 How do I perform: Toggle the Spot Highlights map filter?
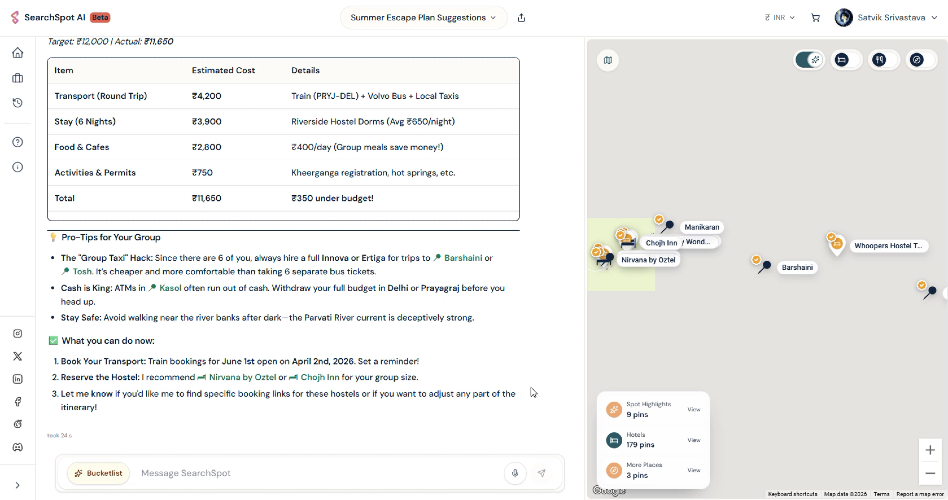coord(809,60)
